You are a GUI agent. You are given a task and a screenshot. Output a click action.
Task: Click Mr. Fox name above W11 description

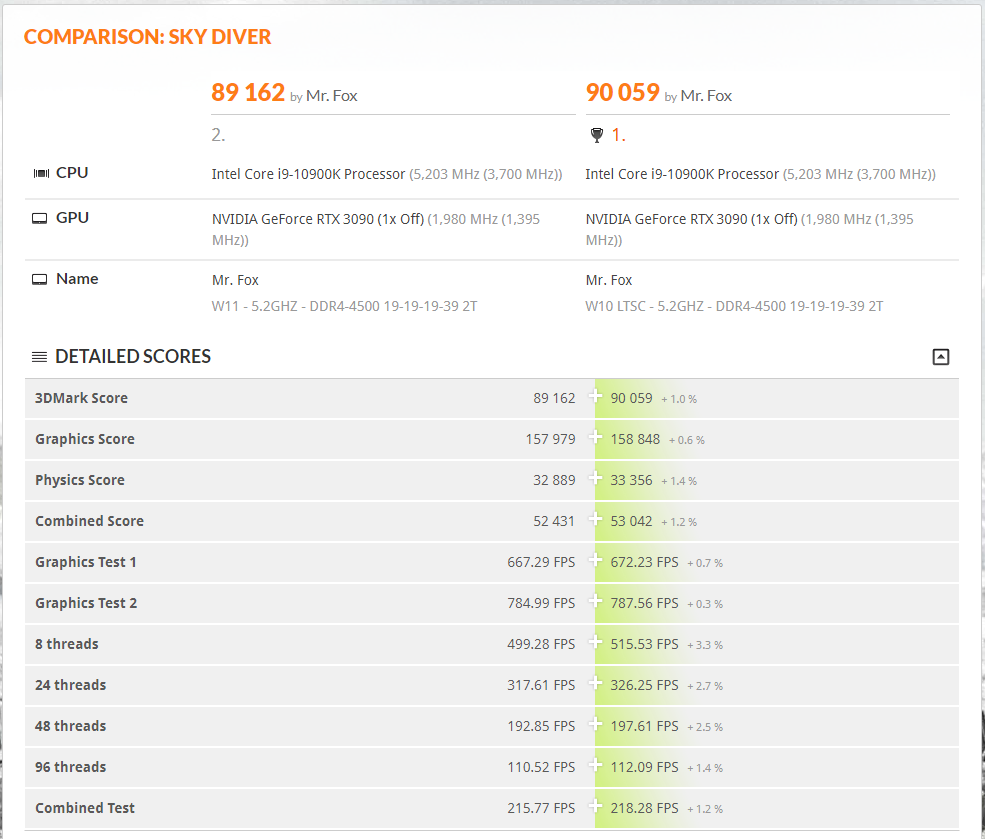tap(236, 280)
